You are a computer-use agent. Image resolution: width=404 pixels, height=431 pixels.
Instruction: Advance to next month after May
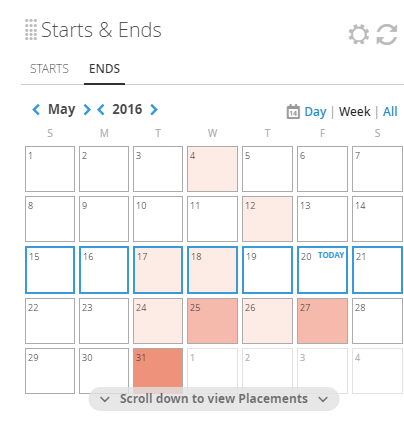tap(87, 109)
